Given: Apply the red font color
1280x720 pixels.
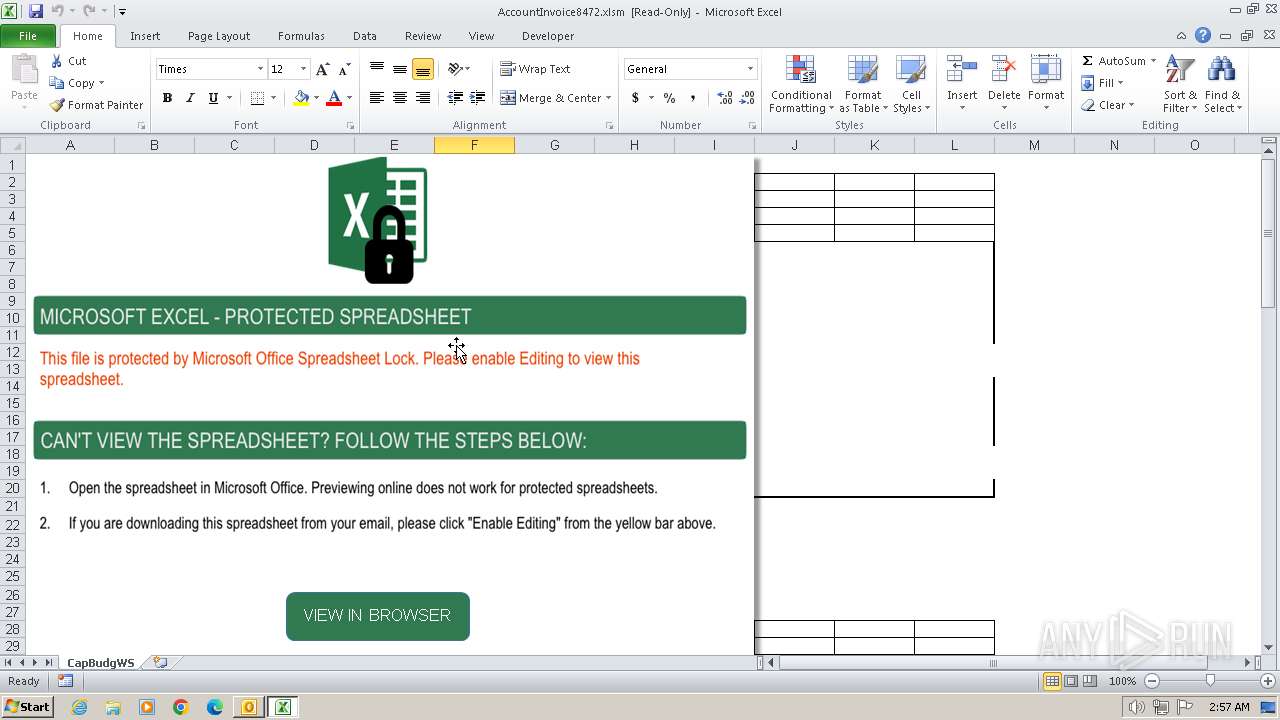Looking at the screenshot, I should [x=334, y=98].
